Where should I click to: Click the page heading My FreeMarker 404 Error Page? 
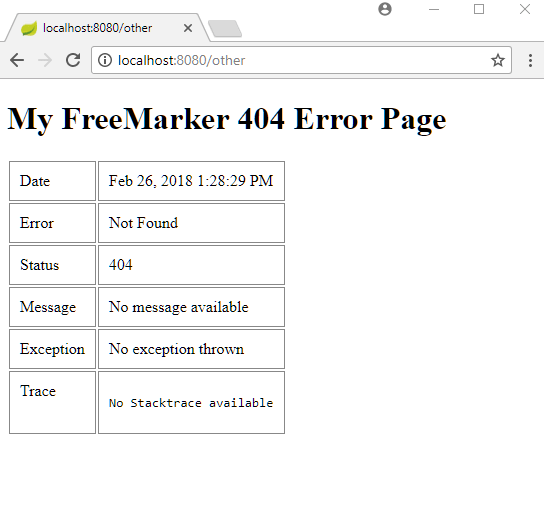(x=227, y=119)
